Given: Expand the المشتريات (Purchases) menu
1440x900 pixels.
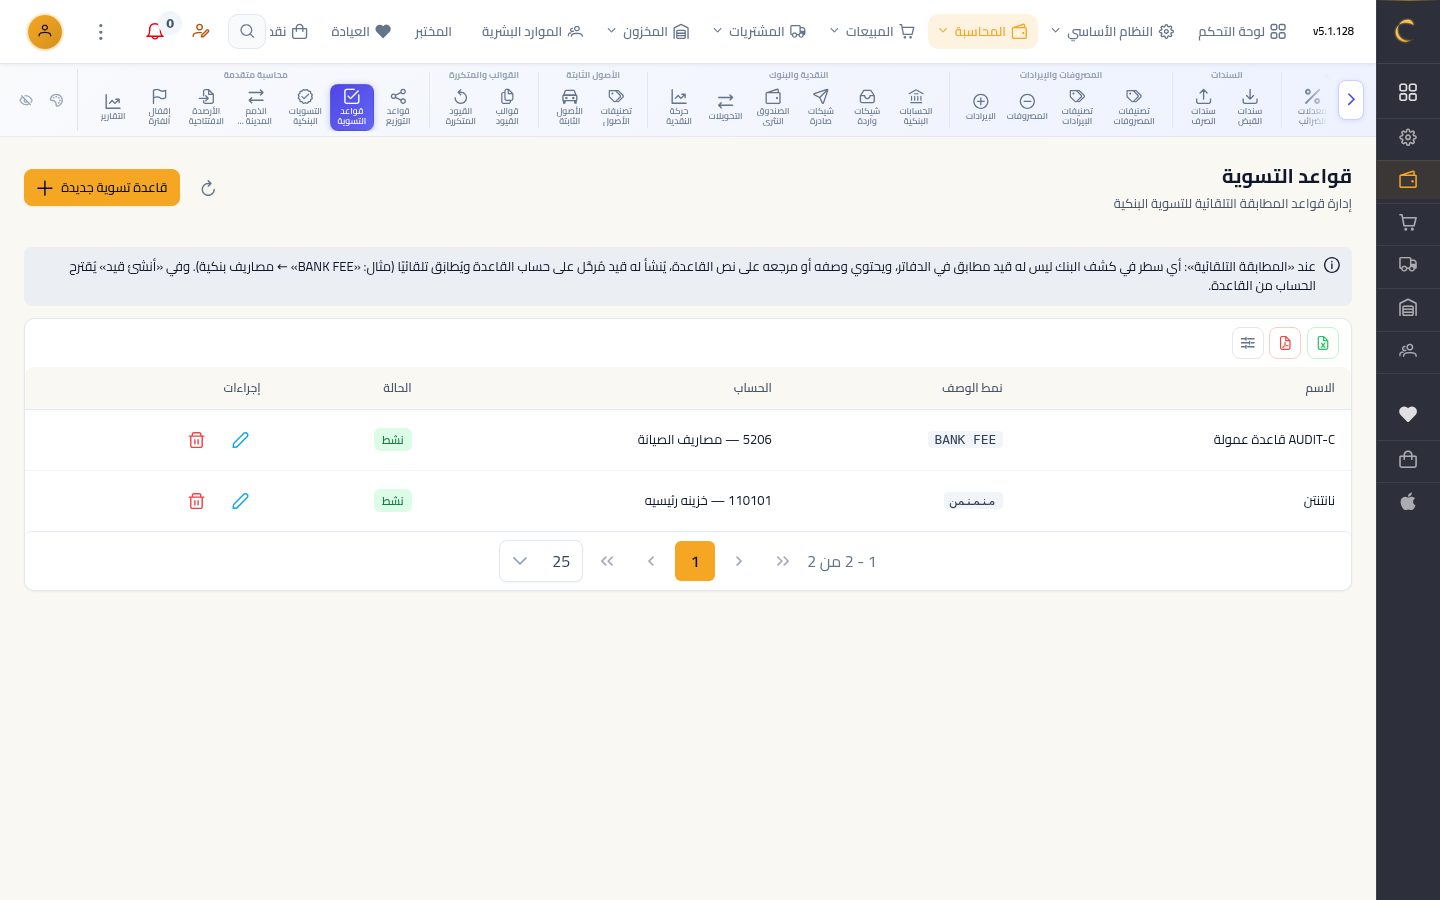Looking at the screenshot, I should click(759, 32).
